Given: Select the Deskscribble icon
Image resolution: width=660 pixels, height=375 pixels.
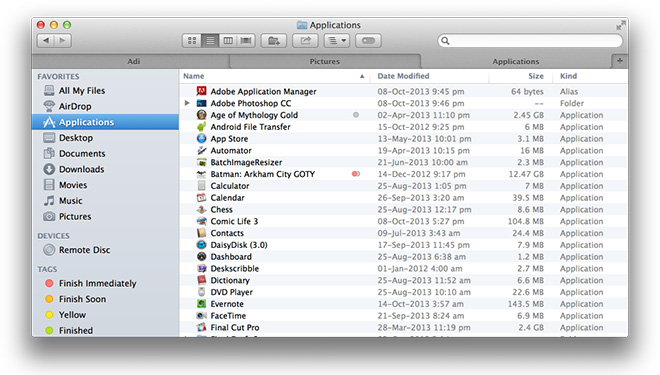Looking at the screenshot, I should [x=202, y=268].
